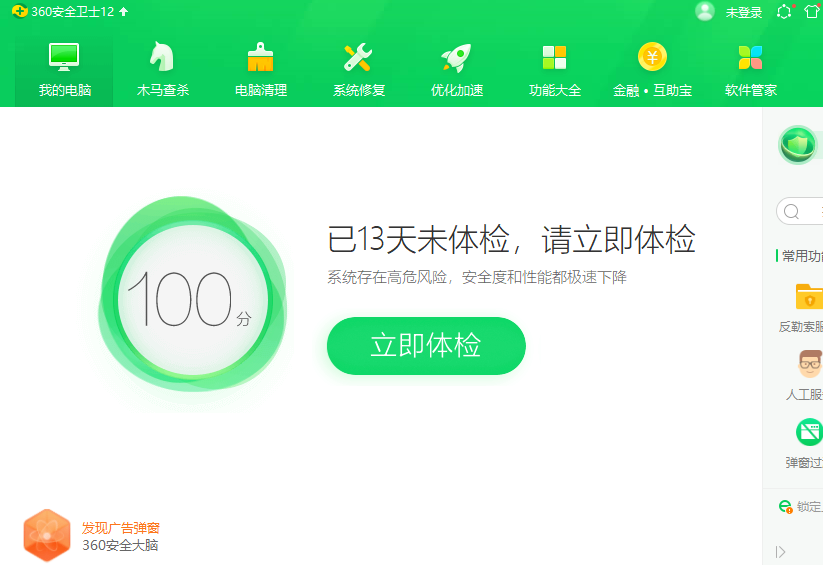Open 金融·互助宝 coin icon
Image resolution: width=823 pixels, height=565 pixels.
point(652,57)
